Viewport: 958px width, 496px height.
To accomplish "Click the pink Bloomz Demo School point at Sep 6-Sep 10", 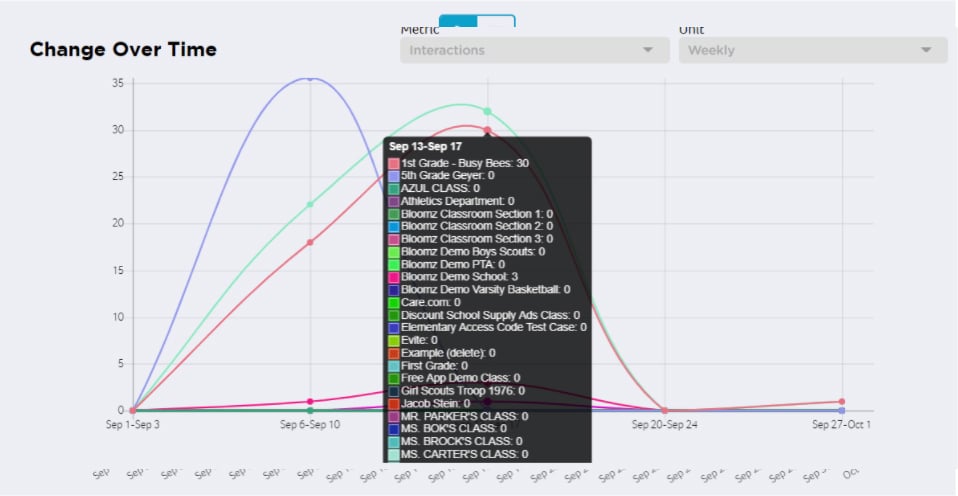I will [x=310, y=401].
